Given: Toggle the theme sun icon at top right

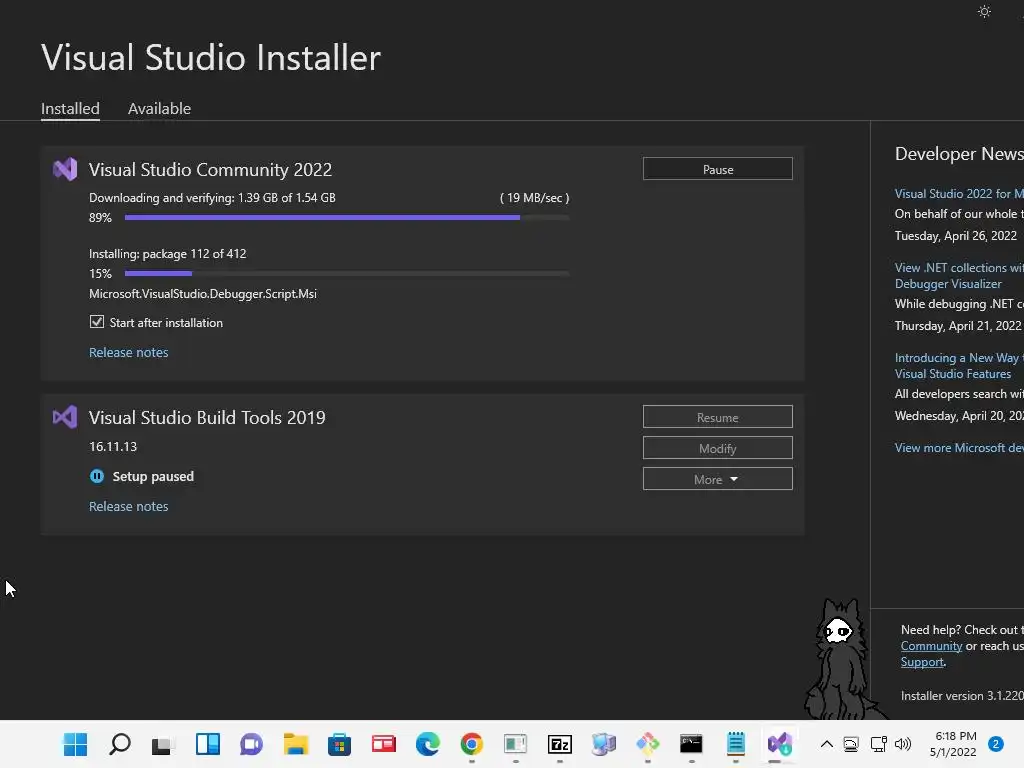Looking at the screenshot, I should point(984,12).
